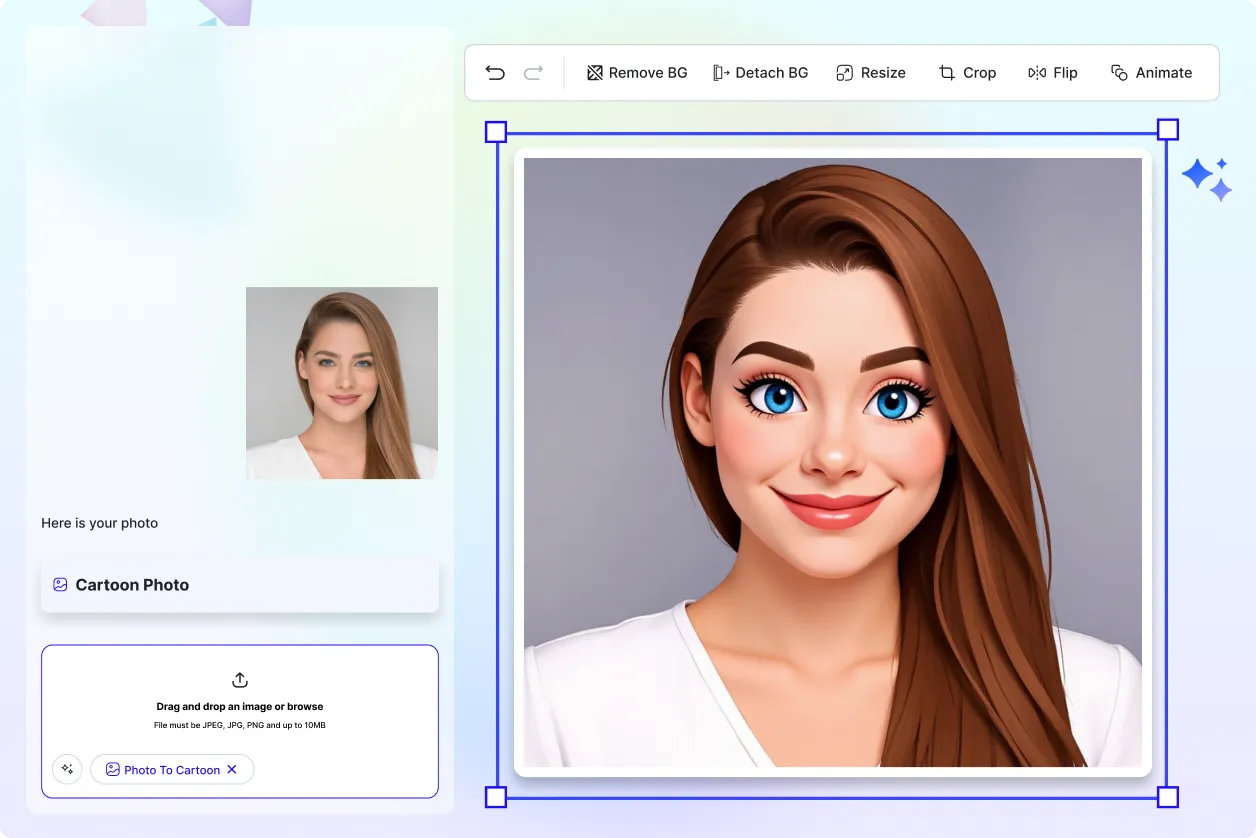Click the sparkles icon next to the selection
This screenshot has height=838, width=1256.
click(1207, 177)
